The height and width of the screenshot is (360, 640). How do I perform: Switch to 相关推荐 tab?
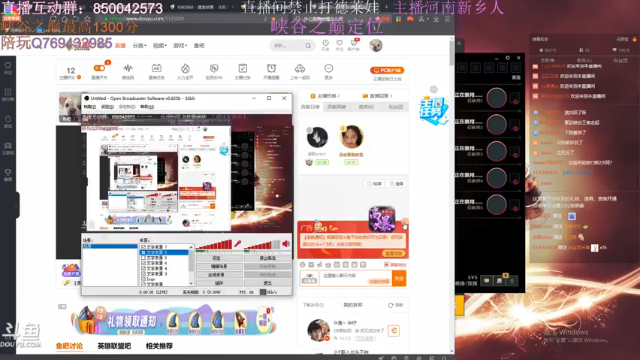(x=159, y=346)
